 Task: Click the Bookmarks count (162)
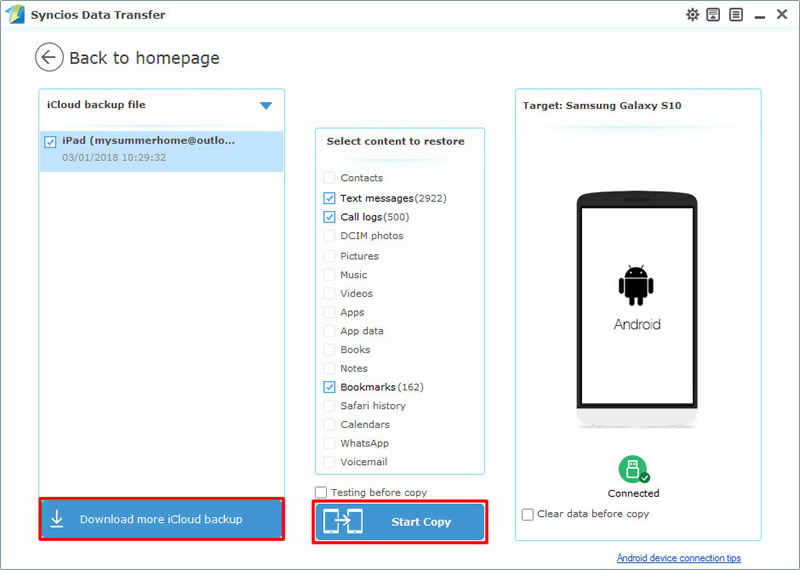pyautogui.click(x=410, y=387)
